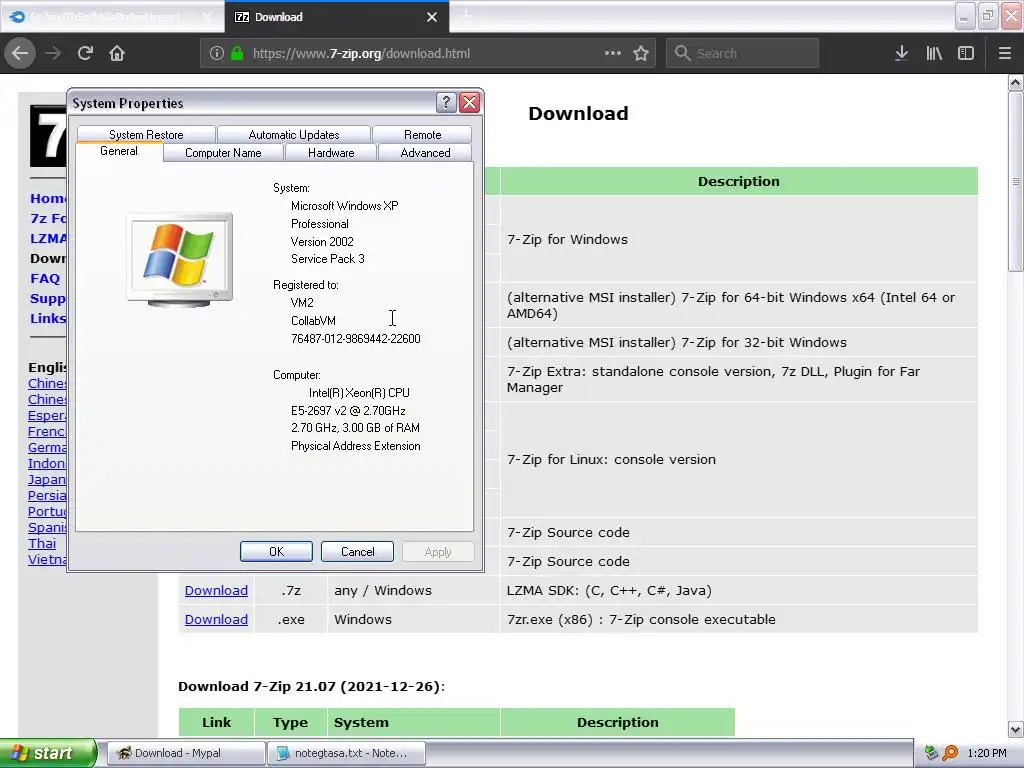Click 'Download 7-Zip 21.07 (2021-12-26)' heading
The height and width of the screenshot is (768, 1024).
311,686
